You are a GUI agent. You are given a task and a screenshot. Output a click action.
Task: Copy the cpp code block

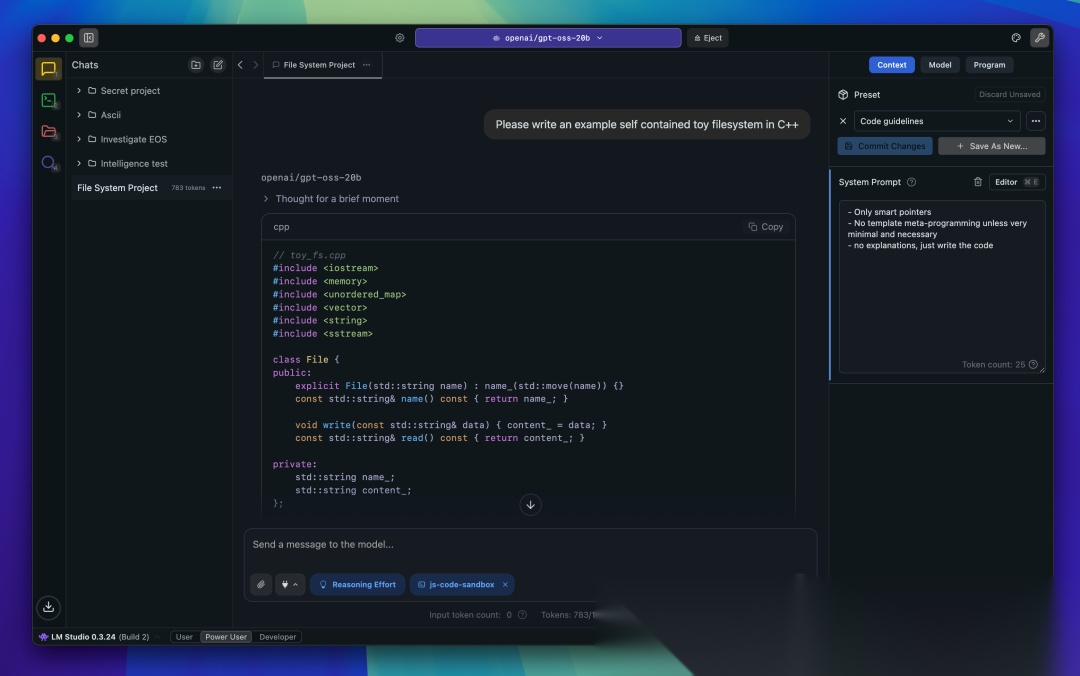coord(765,227)
